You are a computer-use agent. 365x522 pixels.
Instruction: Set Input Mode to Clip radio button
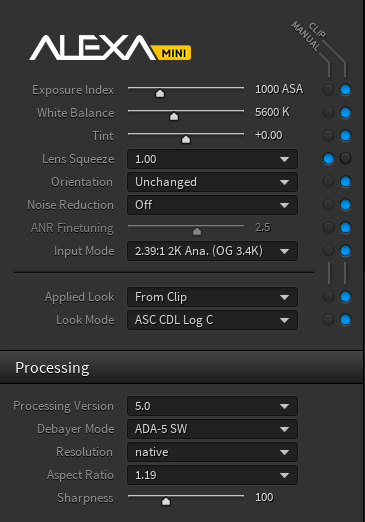point(345,250)
